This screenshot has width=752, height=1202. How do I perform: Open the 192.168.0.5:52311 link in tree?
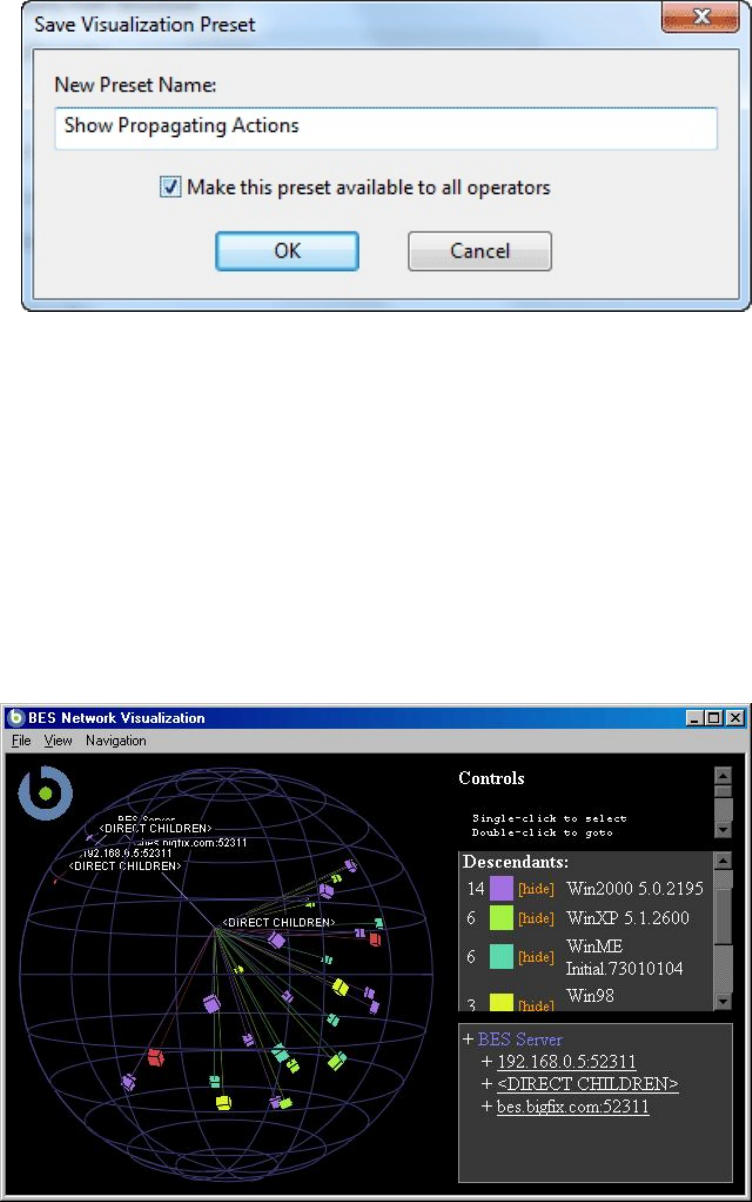coord(567,1062)
